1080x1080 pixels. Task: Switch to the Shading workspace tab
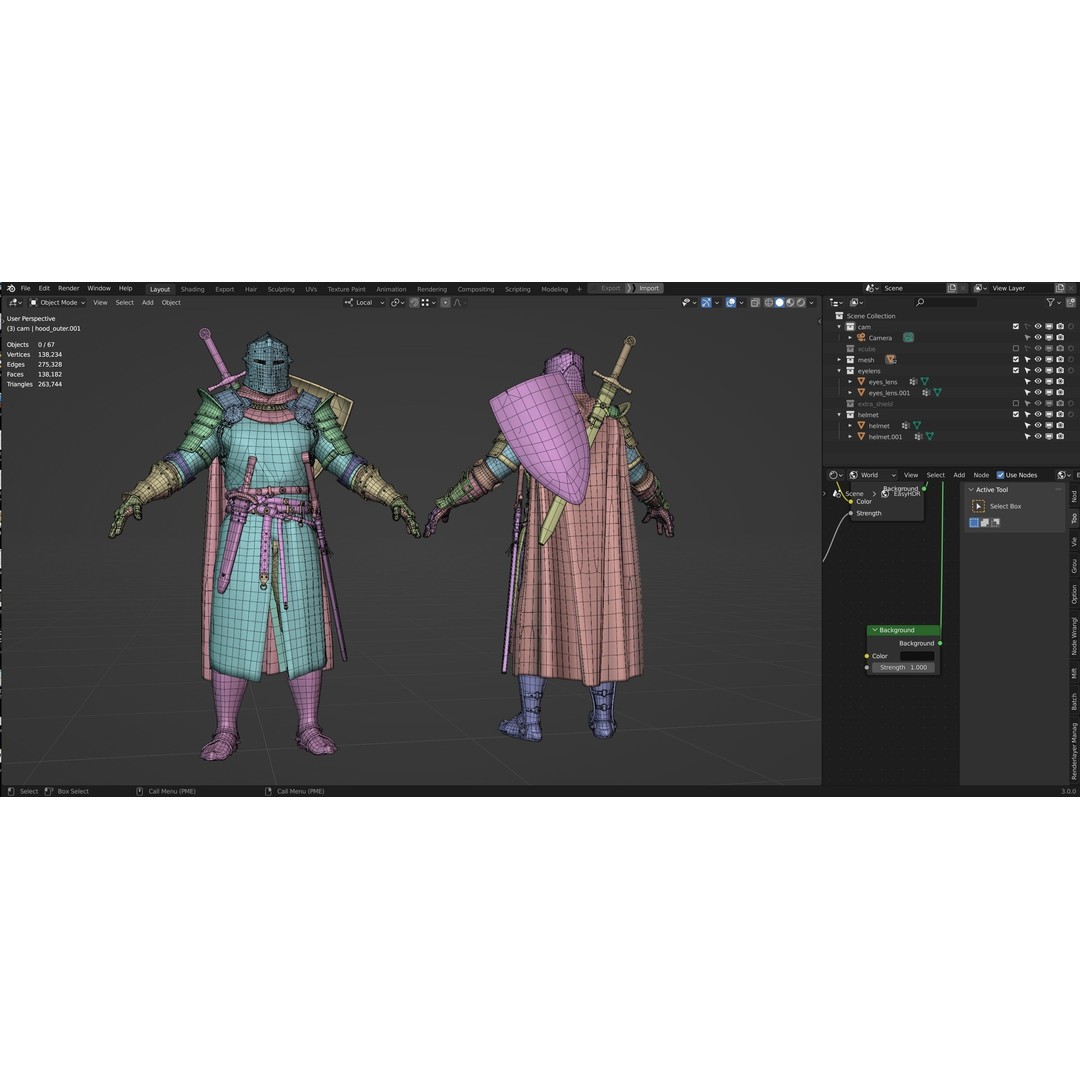point(192,289)
